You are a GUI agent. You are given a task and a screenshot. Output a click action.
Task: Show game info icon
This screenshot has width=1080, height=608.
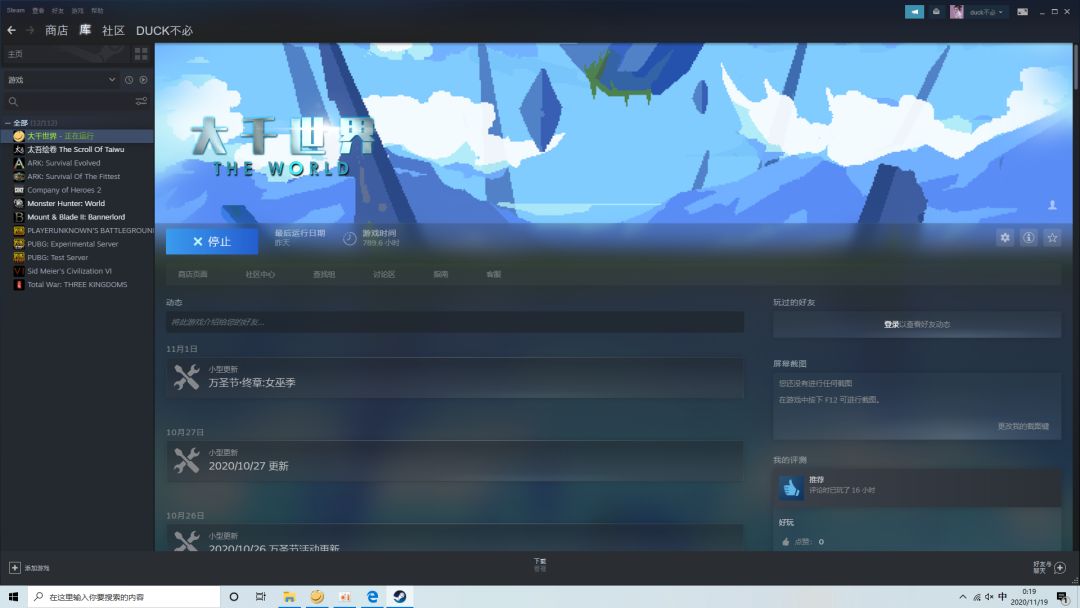point(1028,238)
